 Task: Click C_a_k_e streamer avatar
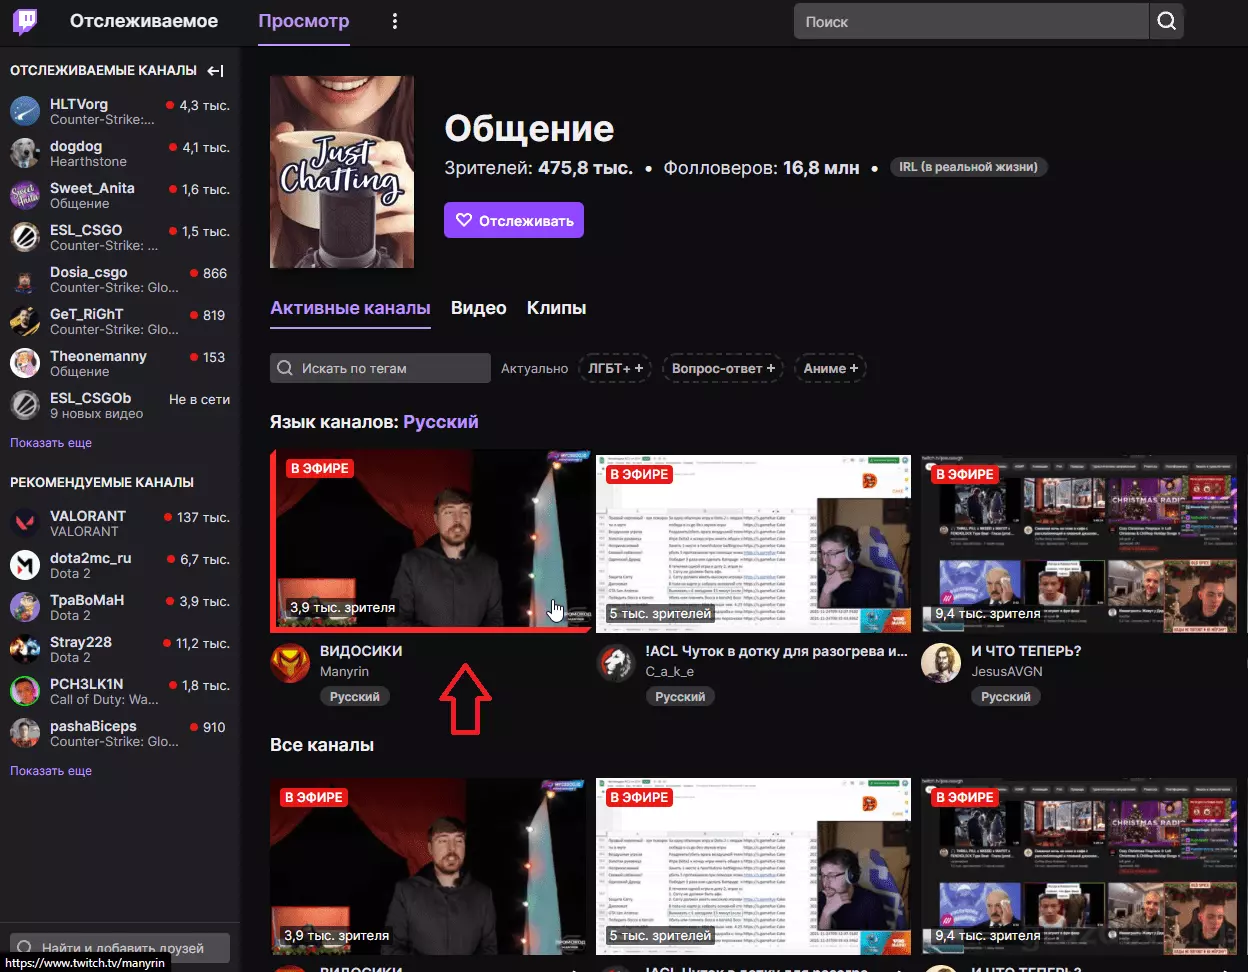616,663
